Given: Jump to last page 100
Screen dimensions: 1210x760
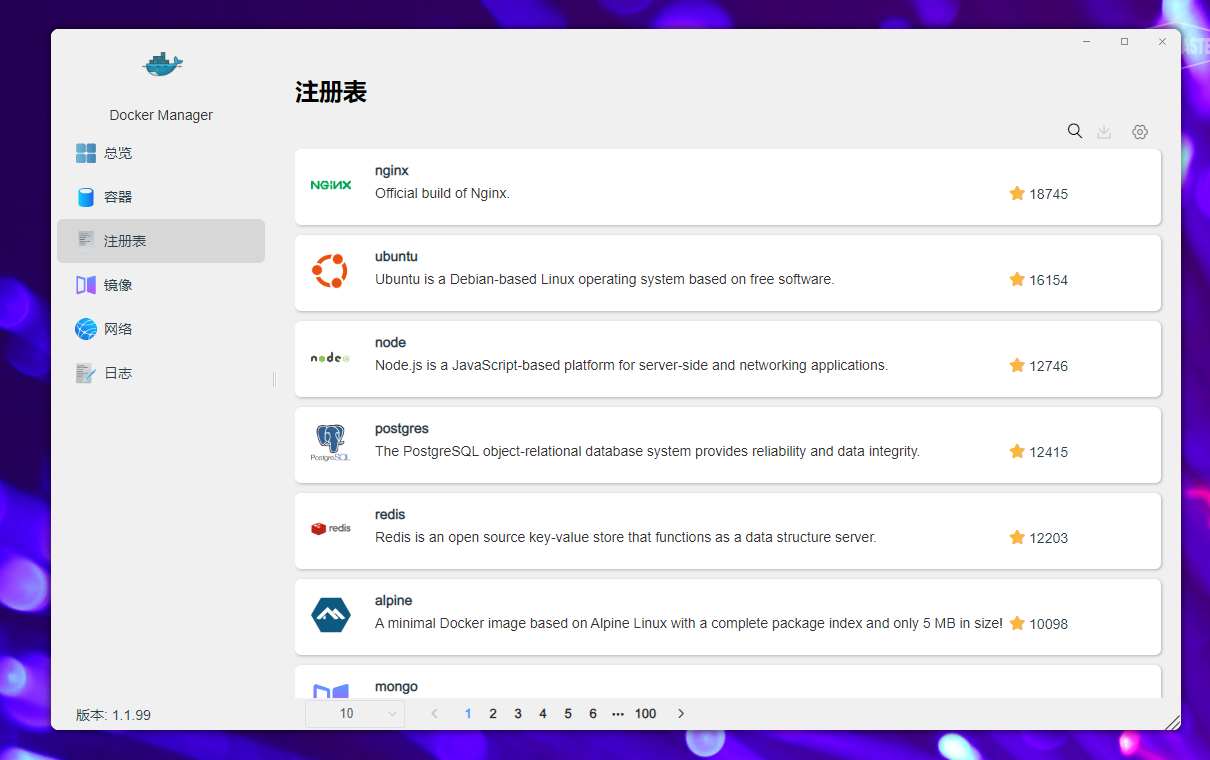Looking at the screenshot, I should coord(646,713).
